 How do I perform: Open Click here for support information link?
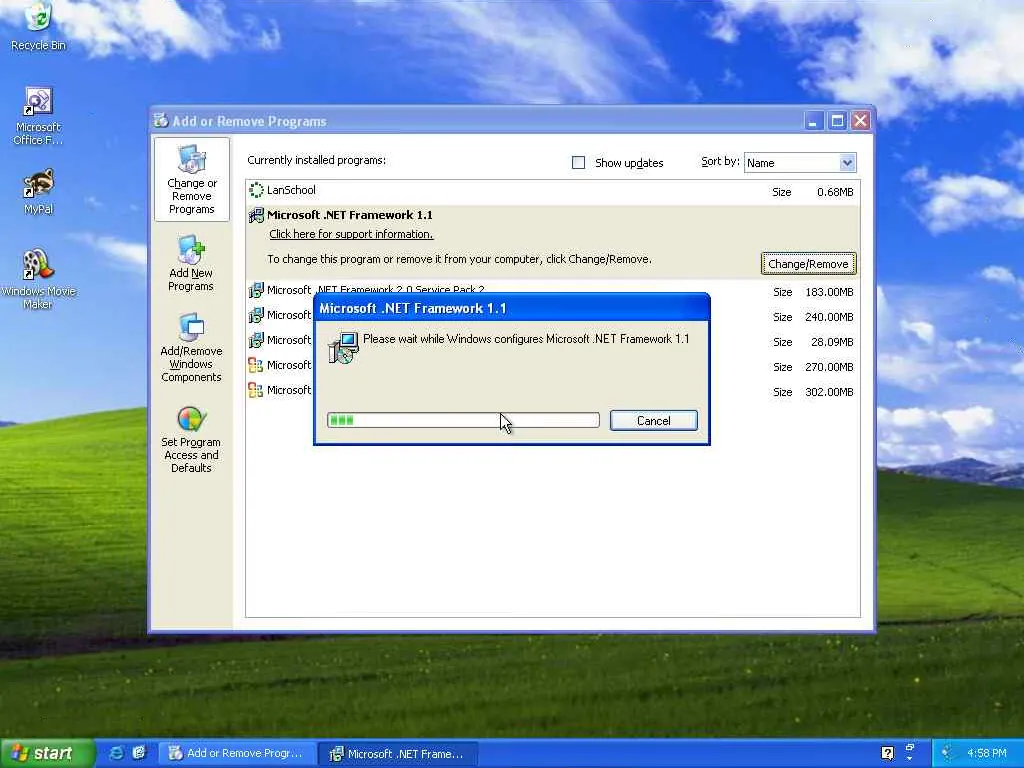[351, 234]
